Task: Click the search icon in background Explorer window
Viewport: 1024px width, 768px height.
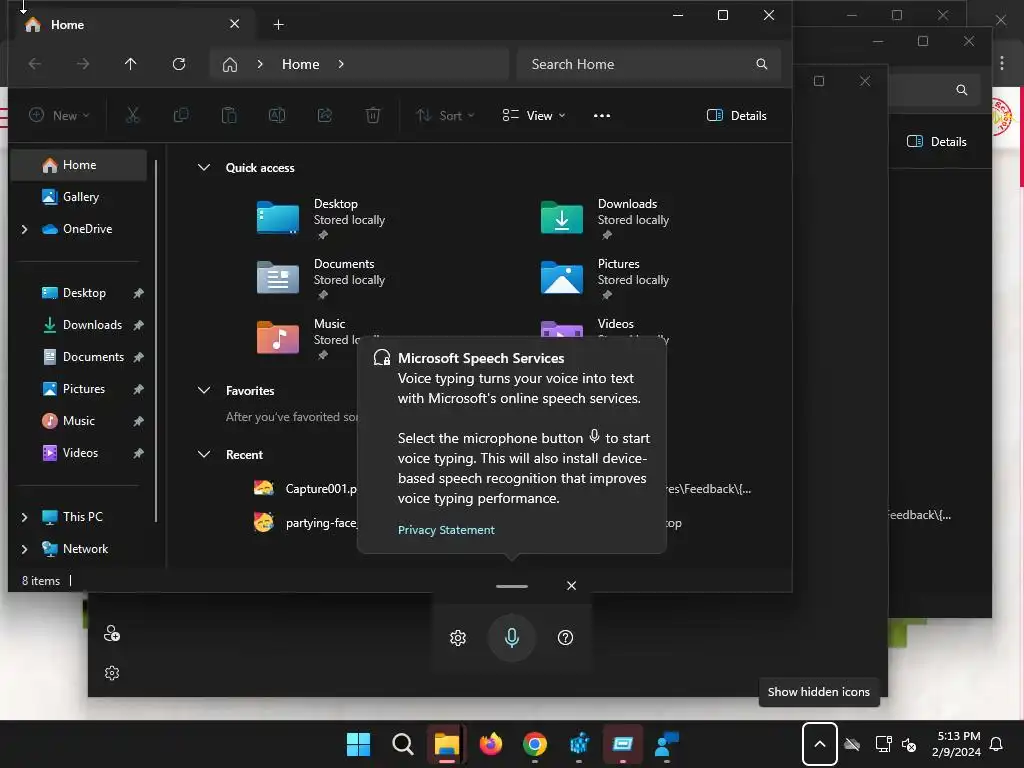Action: [x=961, y=90]
